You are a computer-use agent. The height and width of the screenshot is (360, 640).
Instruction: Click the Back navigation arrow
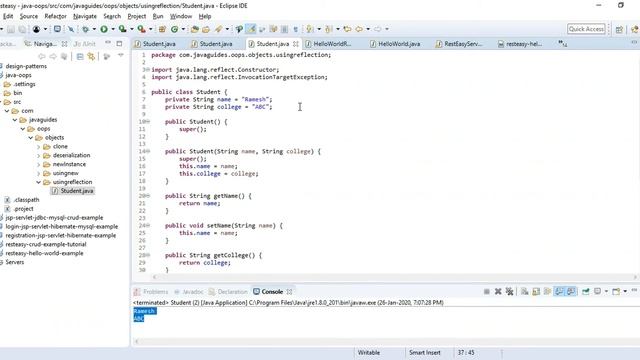[359, 29]
